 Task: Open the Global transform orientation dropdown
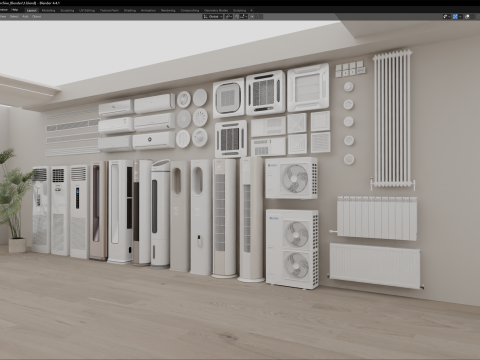[x=213, y=16]
